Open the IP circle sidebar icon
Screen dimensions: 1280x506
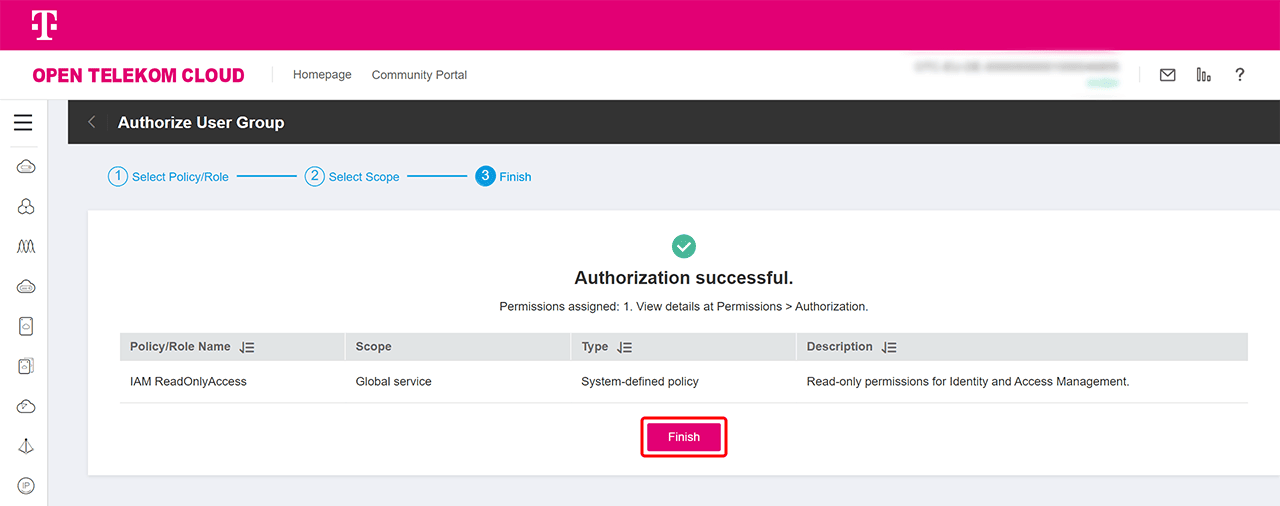26,486
